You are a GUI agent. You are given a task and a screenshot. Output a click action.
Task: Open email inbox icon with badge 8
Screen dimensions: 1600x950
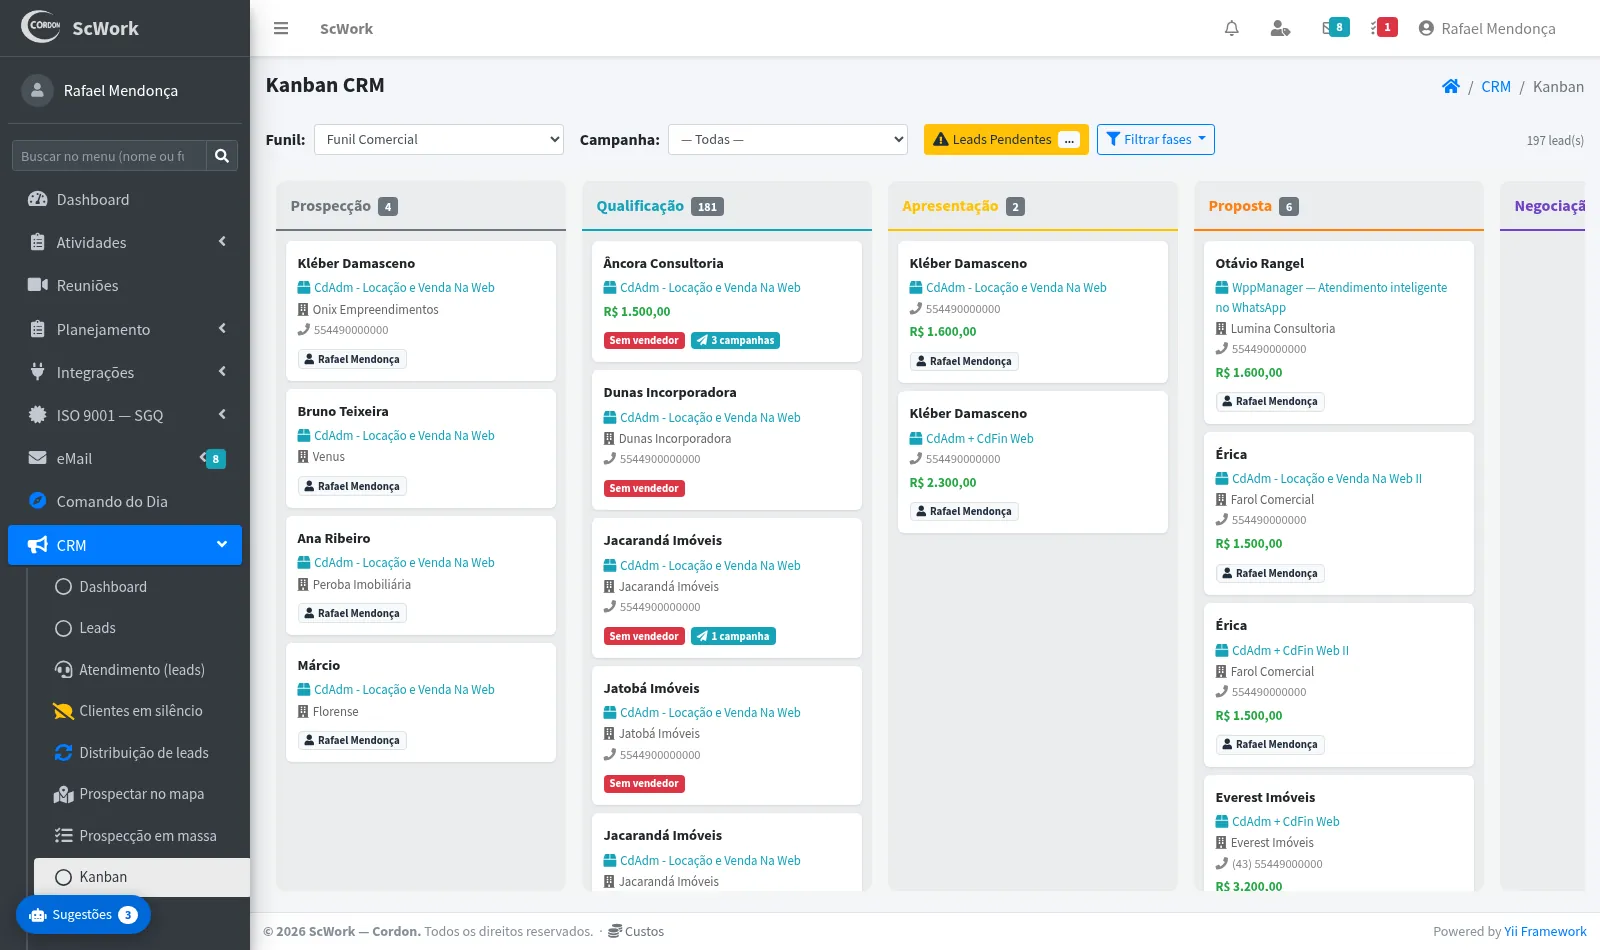pos(1334,28)
